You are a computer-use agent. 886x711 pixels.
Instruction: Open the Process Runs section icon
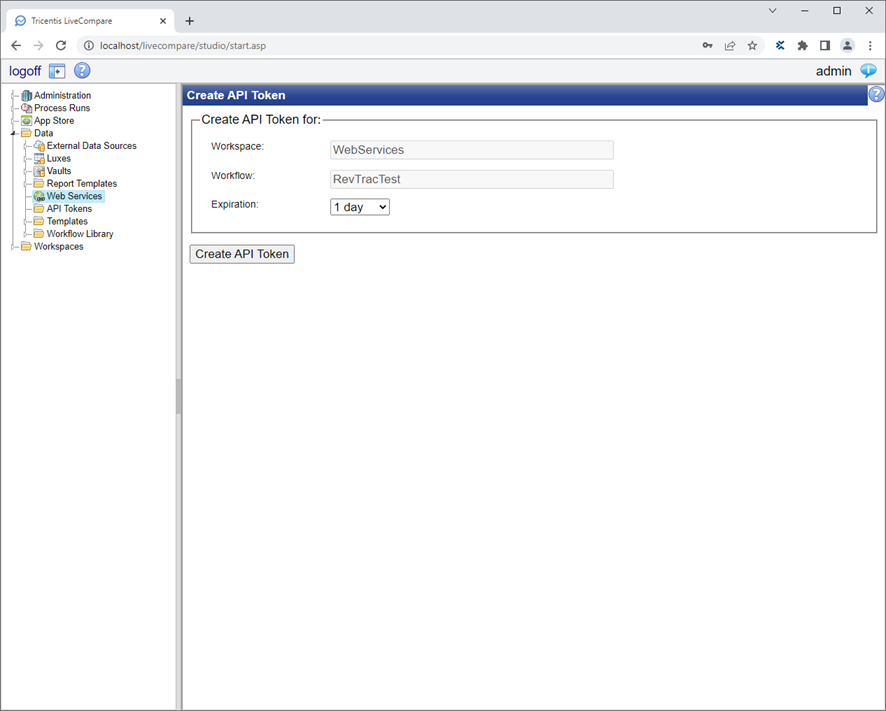tap(25, 108)
